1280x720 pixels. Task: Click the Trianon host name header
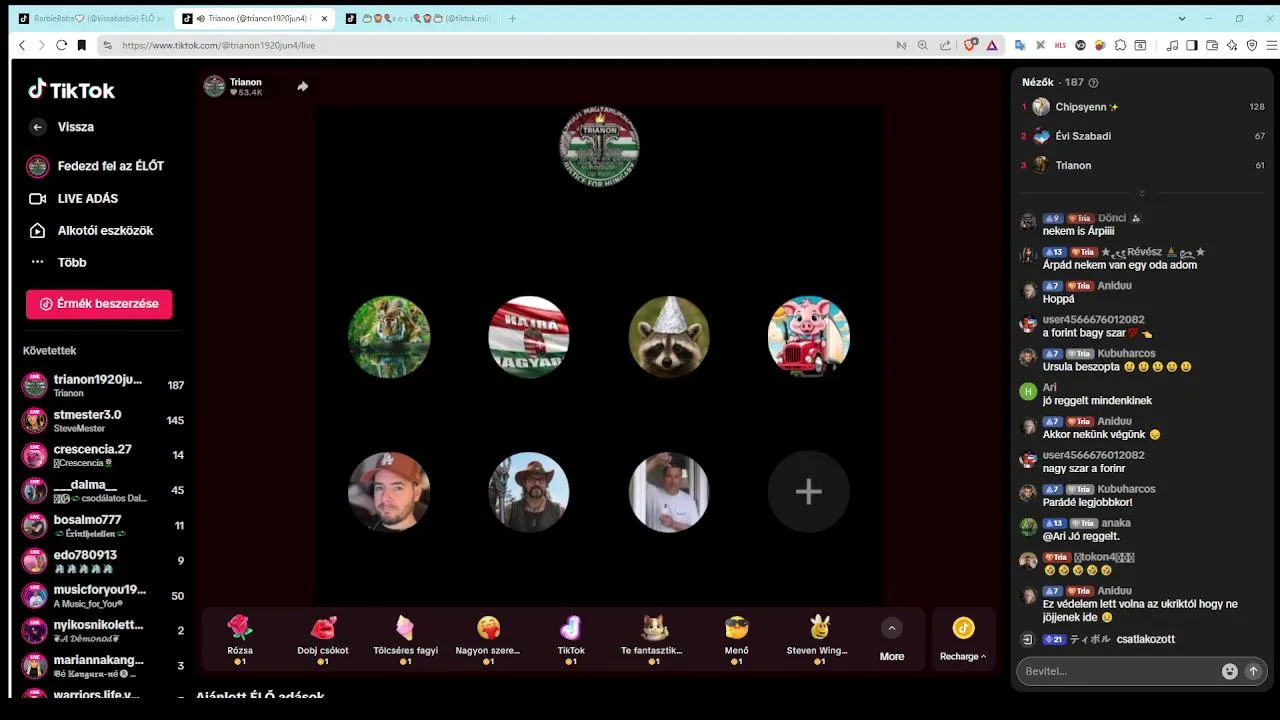coord(246,82)
